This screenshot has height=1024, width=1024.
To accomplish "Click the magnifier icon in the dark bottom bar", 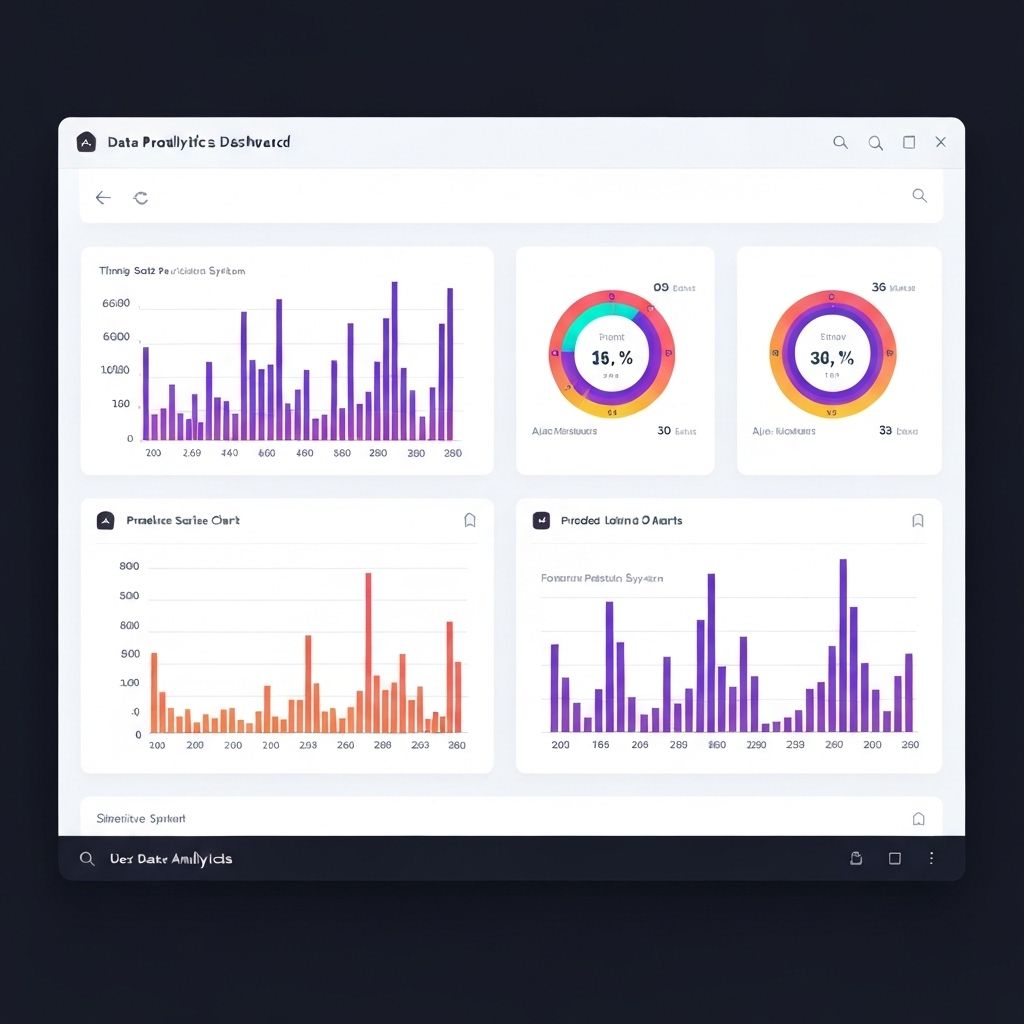I will pos(87,859).
